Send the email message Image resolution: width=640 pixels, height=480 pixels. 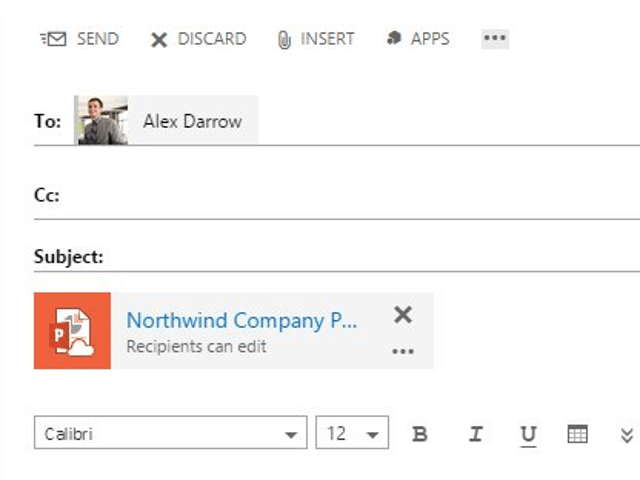[x=80, y=39]
